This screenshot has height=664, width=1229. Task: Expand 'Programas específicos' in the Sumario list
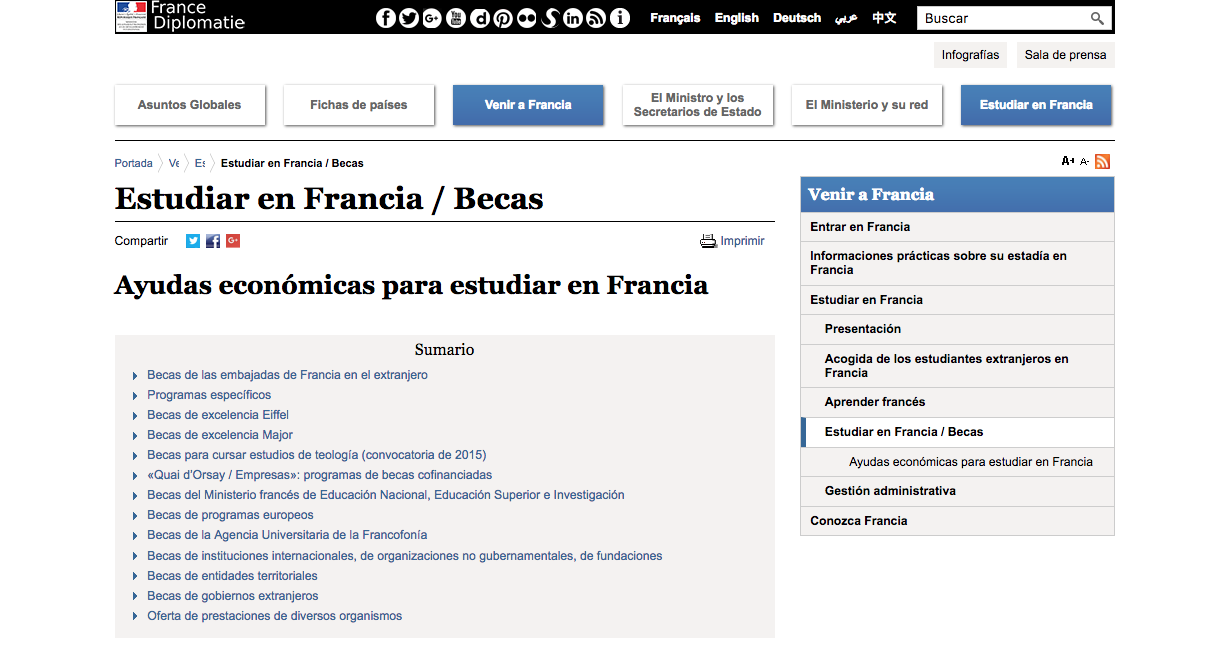210,394
